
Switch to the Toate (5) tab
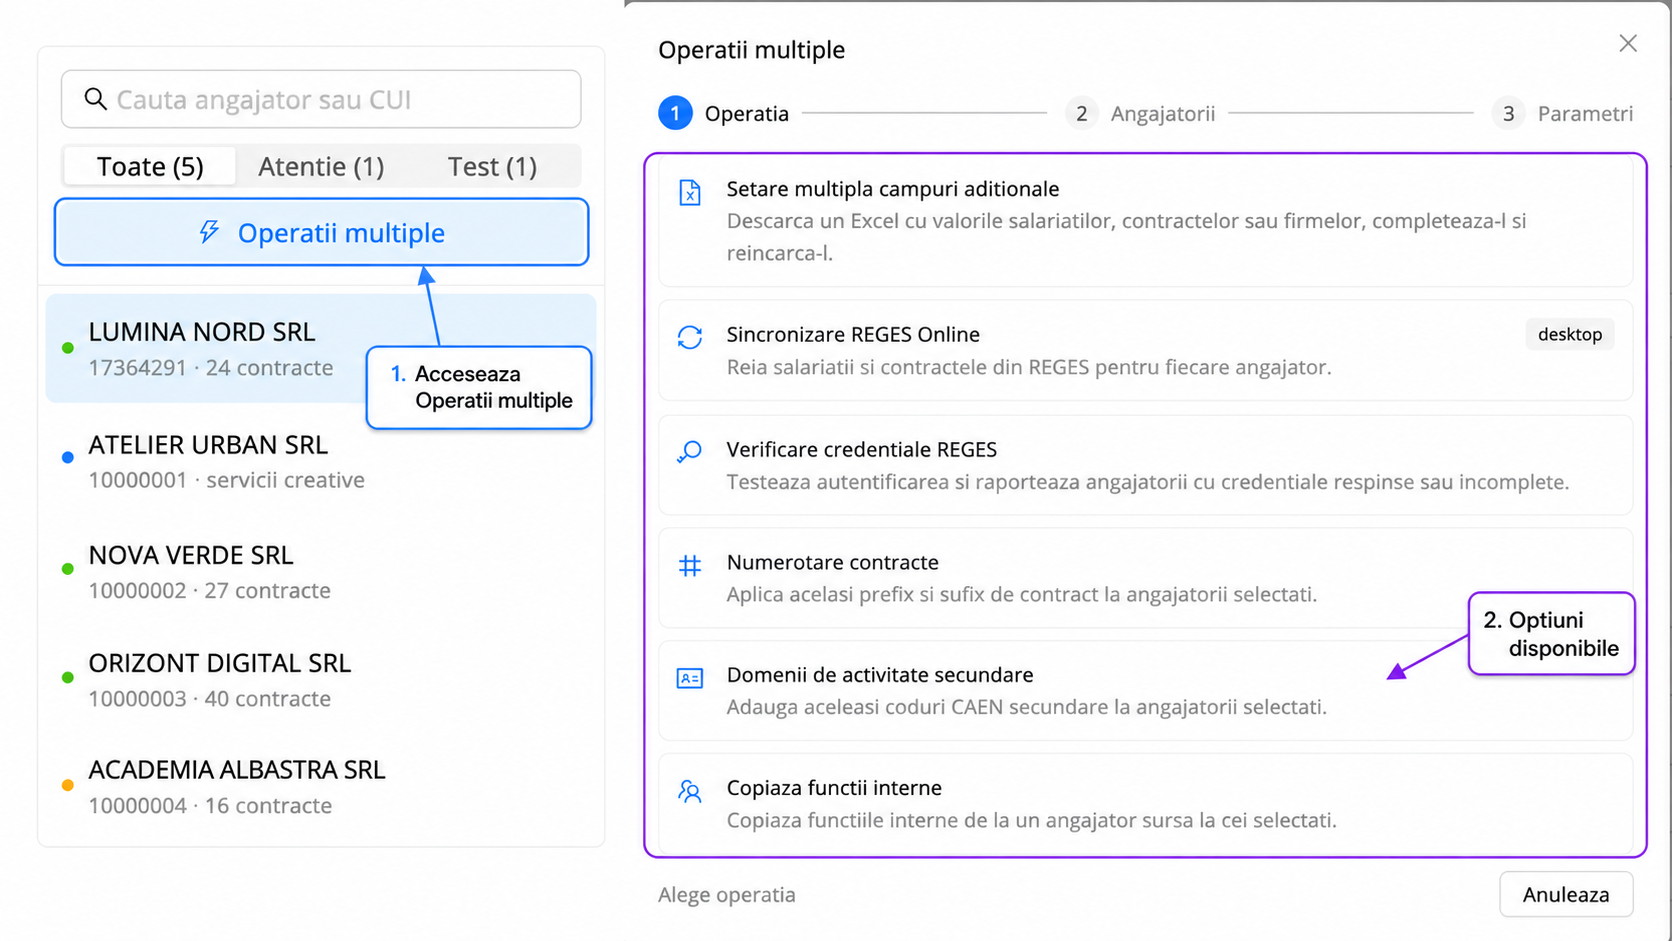150,166
